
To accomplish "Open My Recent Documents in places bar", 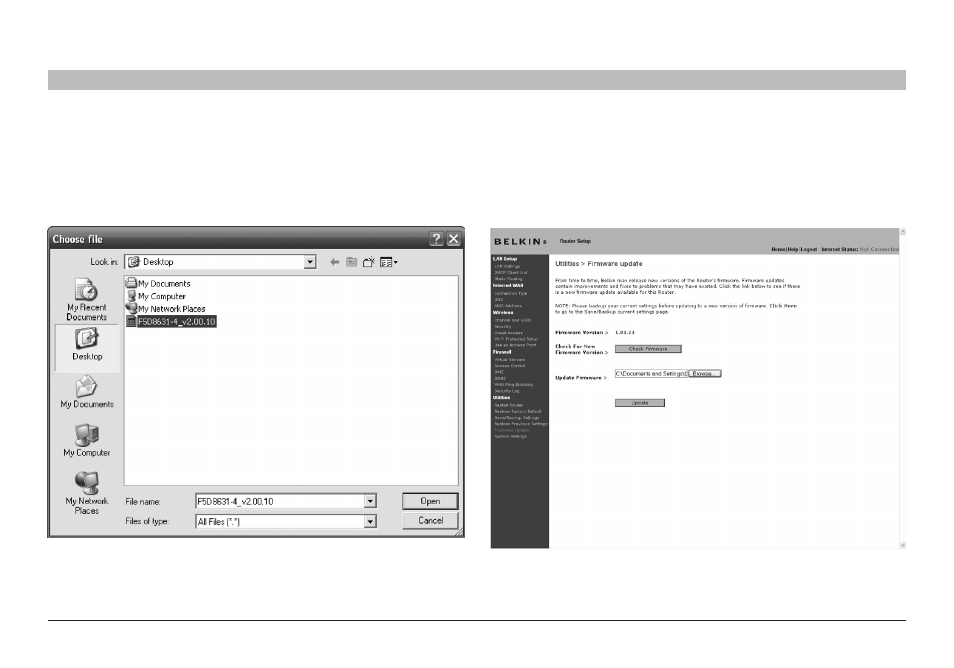I will pyautogui.click(x=86, y=299).
